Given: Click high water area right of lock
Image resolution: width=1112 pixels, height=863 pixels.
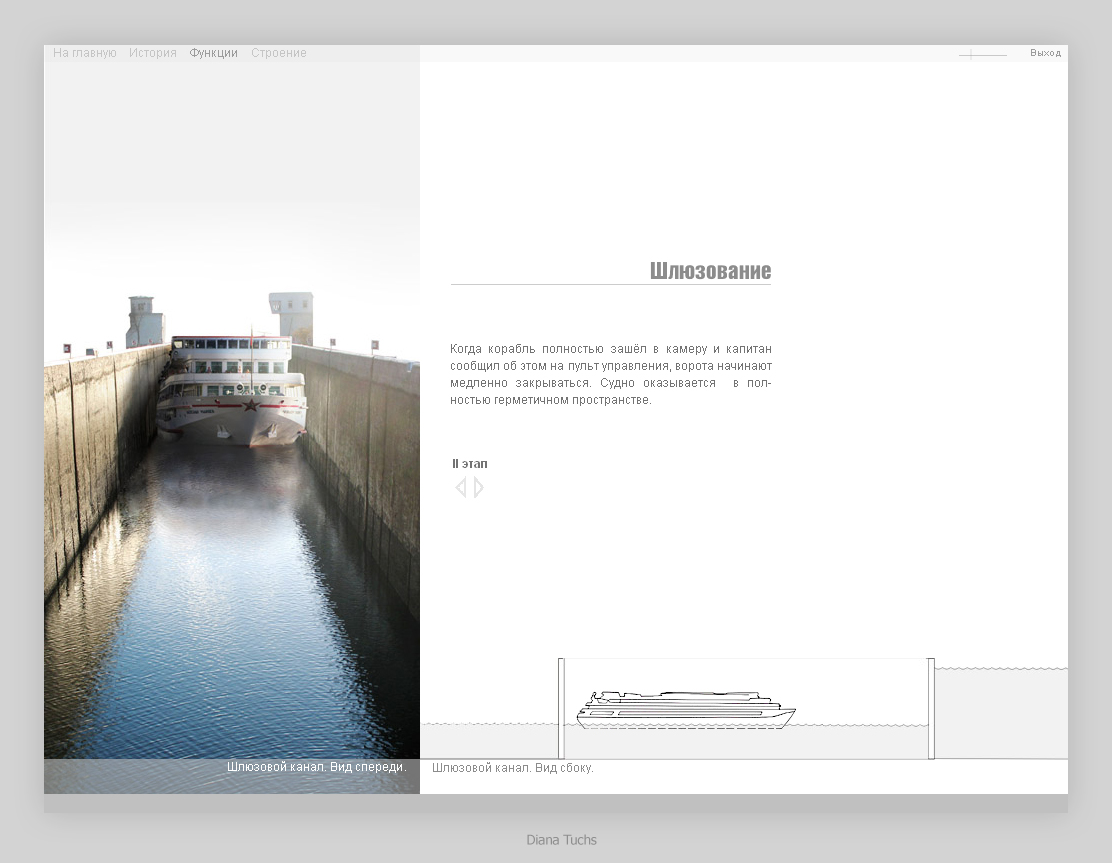Looking at the screenshot, I should (1001, 712).
